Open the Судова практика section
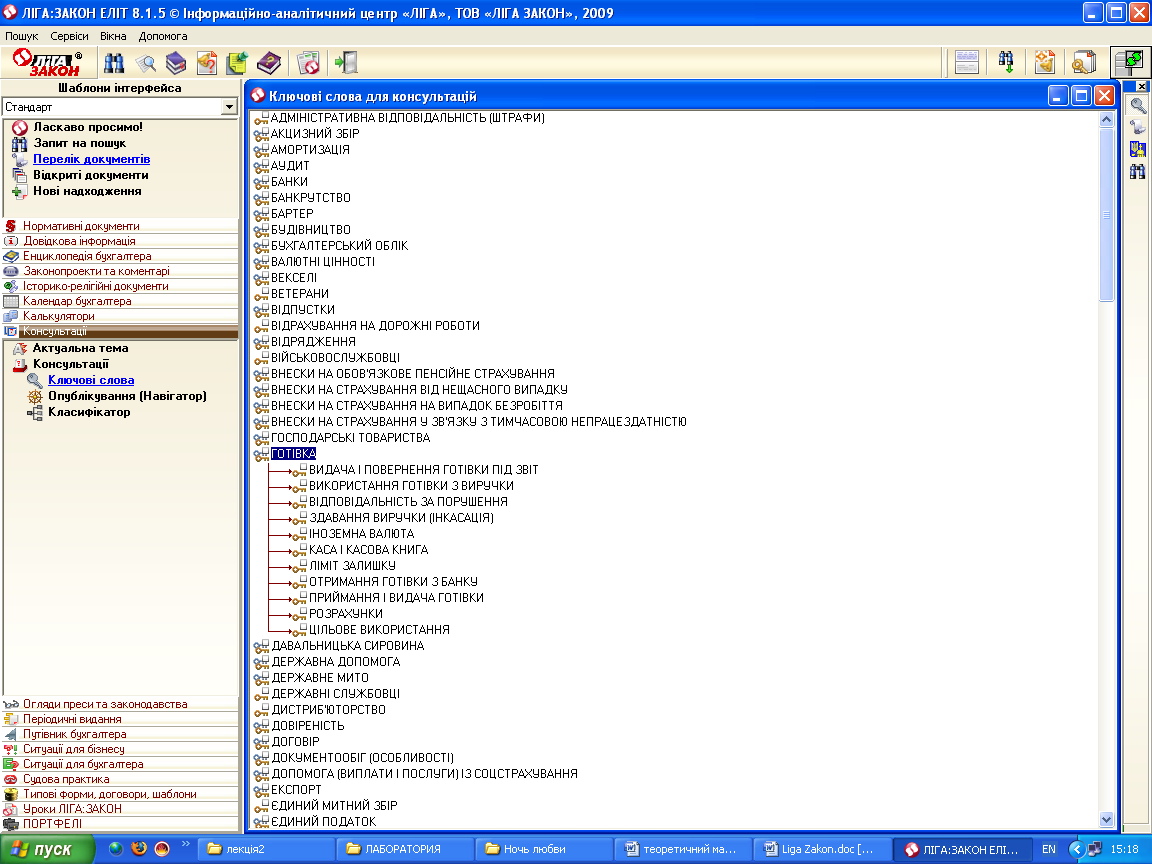This screenshot has width=1152, height=864. point(65,780)
